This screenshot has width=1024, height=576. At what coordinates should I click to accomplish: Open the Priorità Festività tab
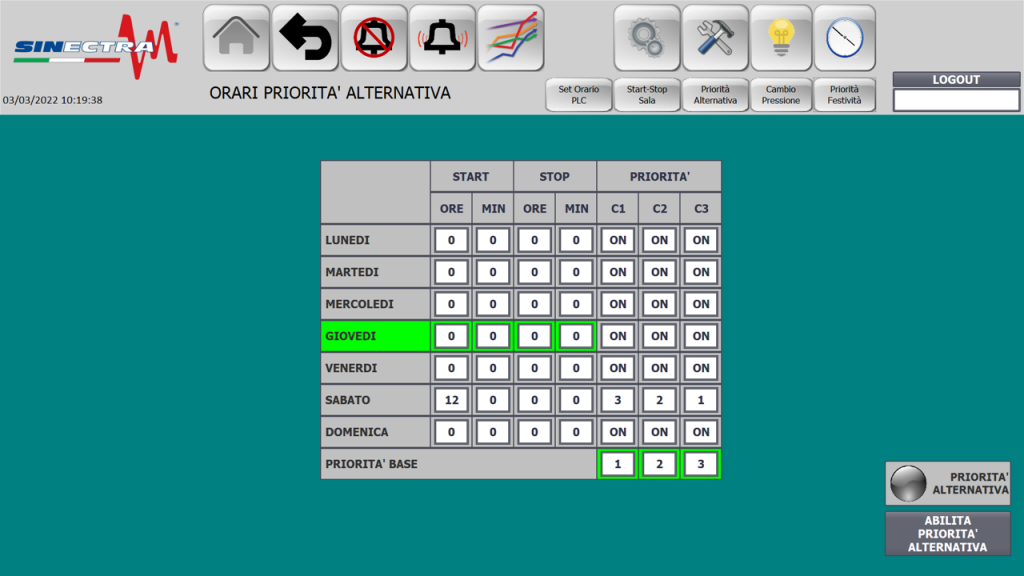pyautogui.click(x=844, y=95)
